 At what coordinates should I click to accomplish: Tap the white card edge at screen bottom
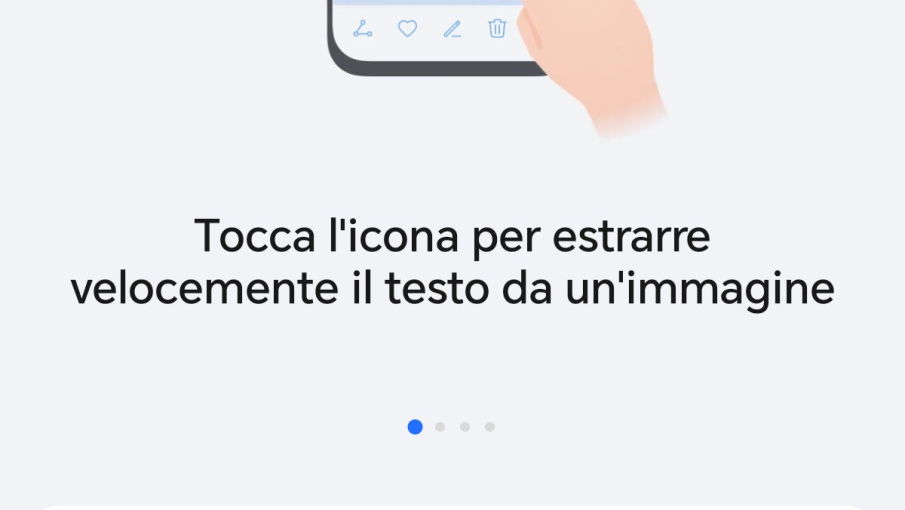pyautogui.click(x=452, y=507)
